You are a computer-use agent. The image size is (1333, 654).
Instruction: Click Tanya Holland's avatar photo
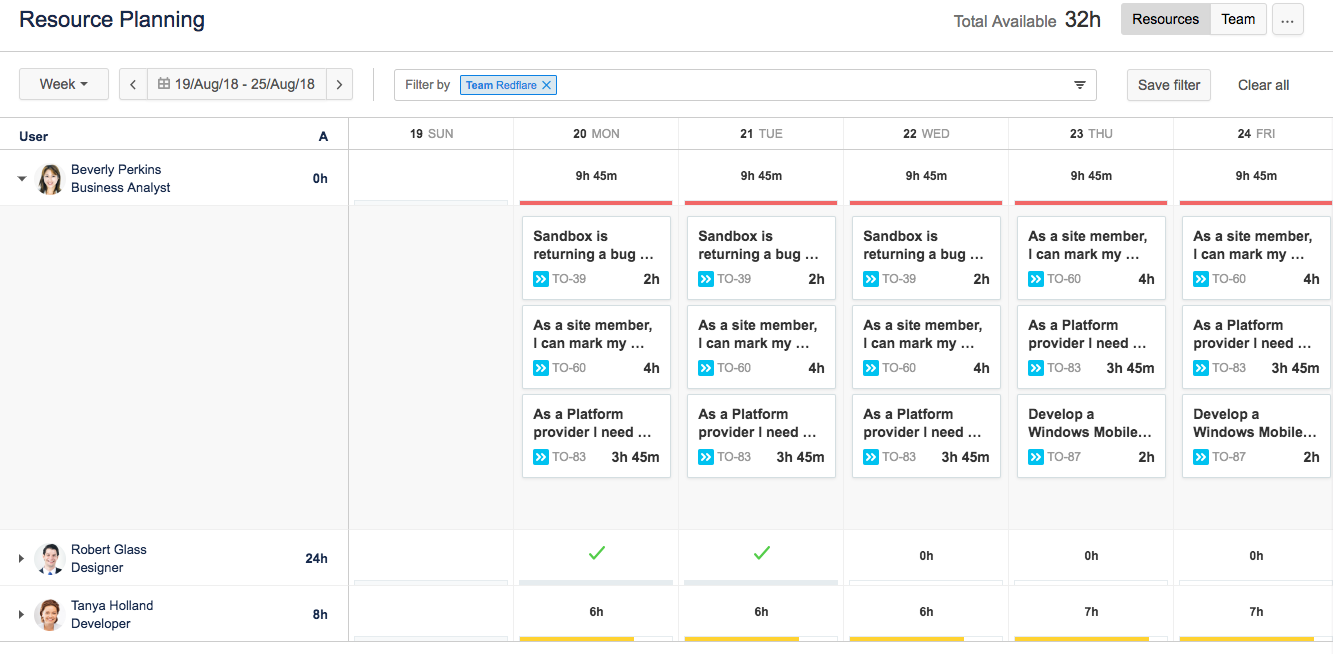pyautogui.click(x=49, y=612)
